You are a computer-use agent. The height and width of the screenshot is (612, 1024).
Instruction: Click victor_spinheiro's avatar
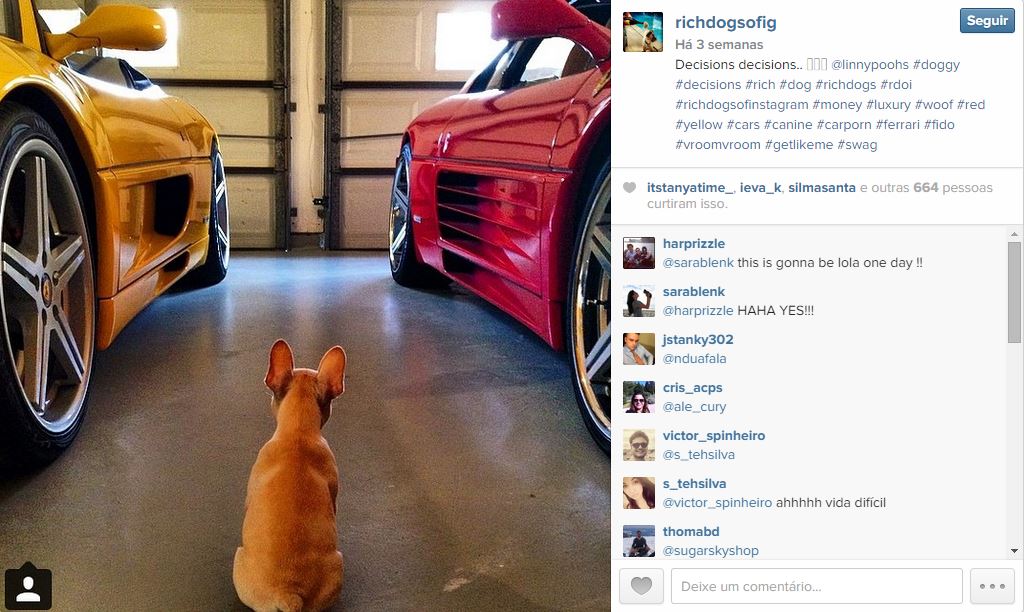click(x=639, y=445)
